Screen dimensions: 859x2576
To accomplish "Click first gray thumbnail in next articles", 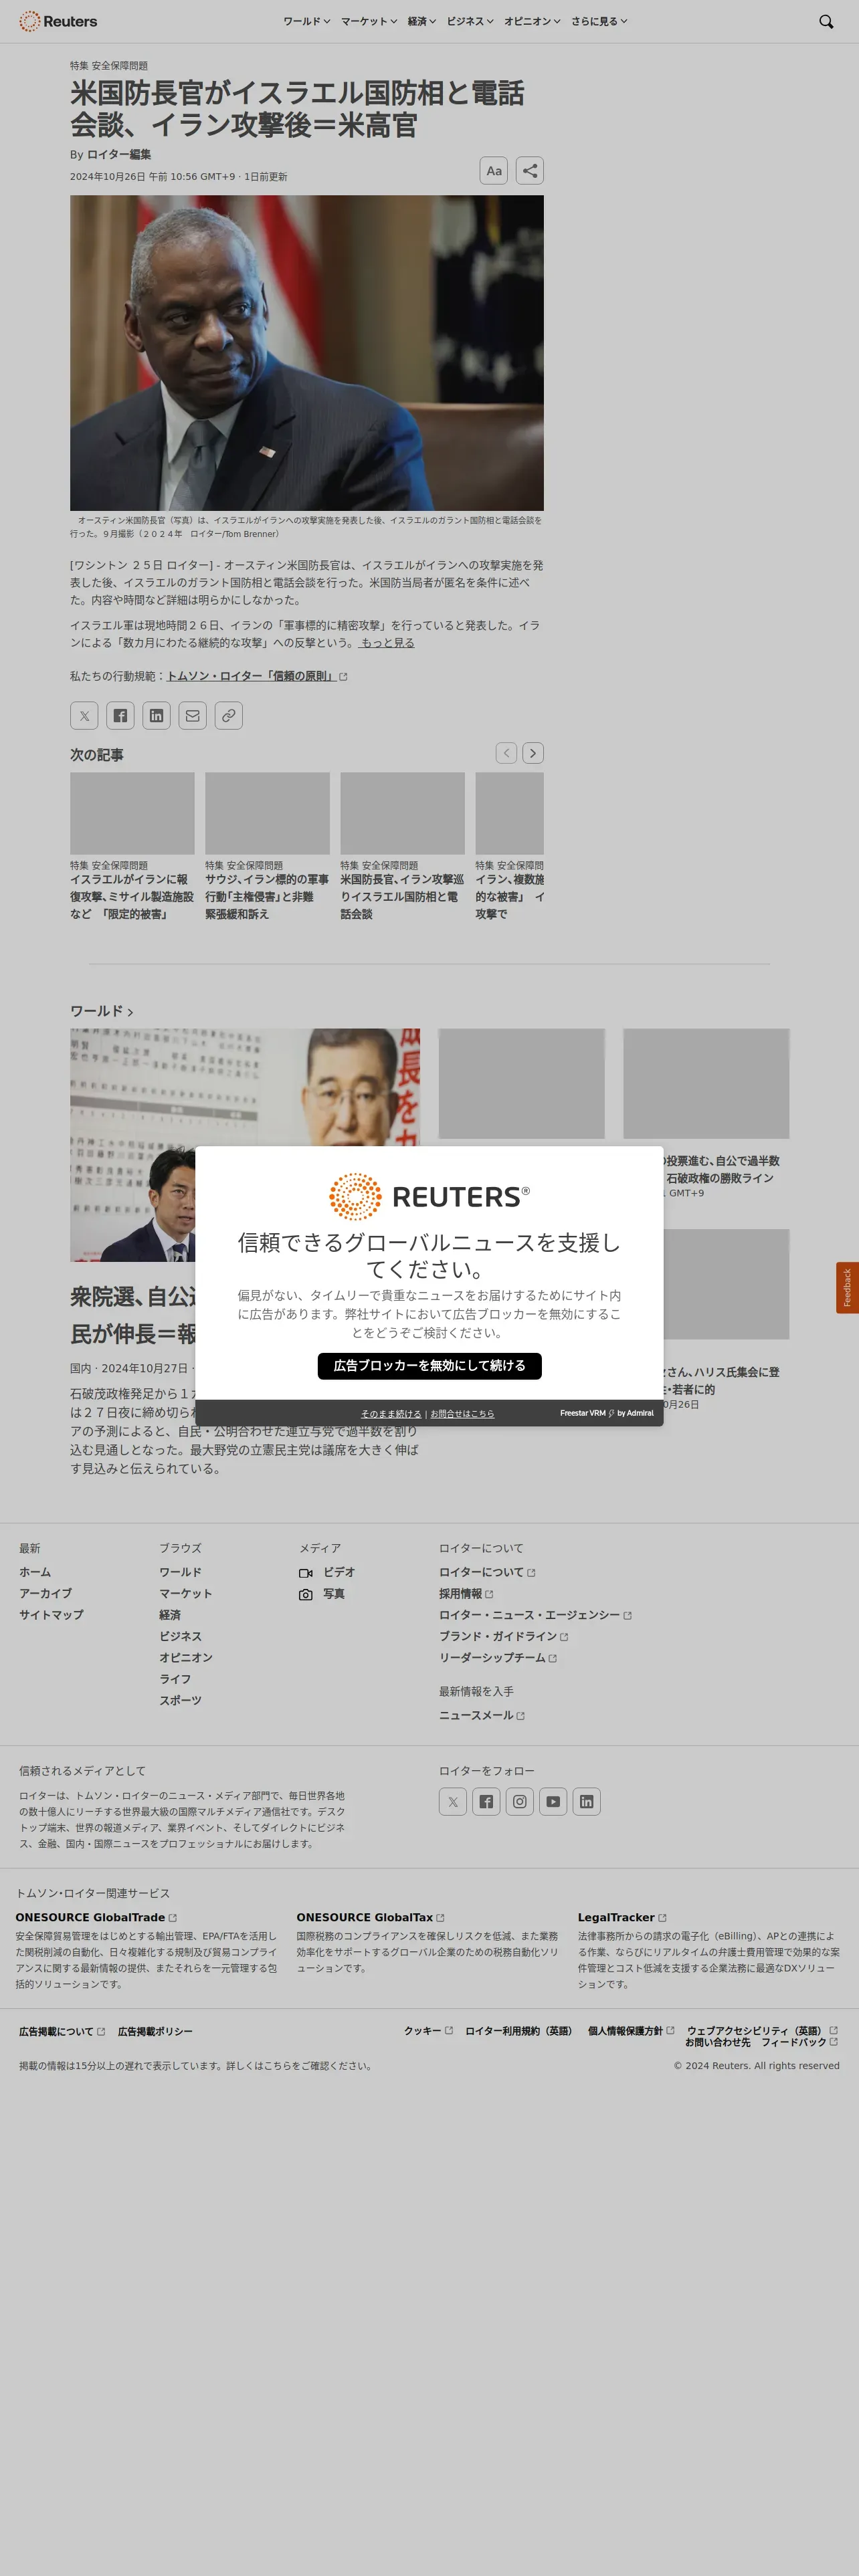I will coord(132,813).
